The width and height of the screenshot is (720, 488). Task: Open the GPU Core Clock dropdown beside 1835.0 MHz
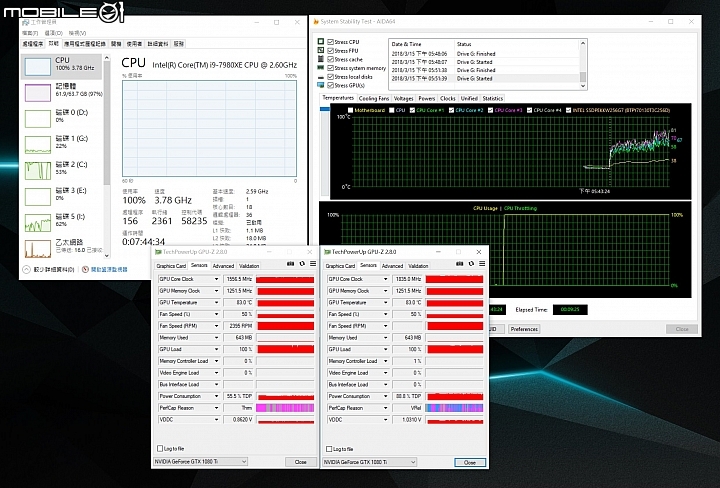click(x=385, y=279)
